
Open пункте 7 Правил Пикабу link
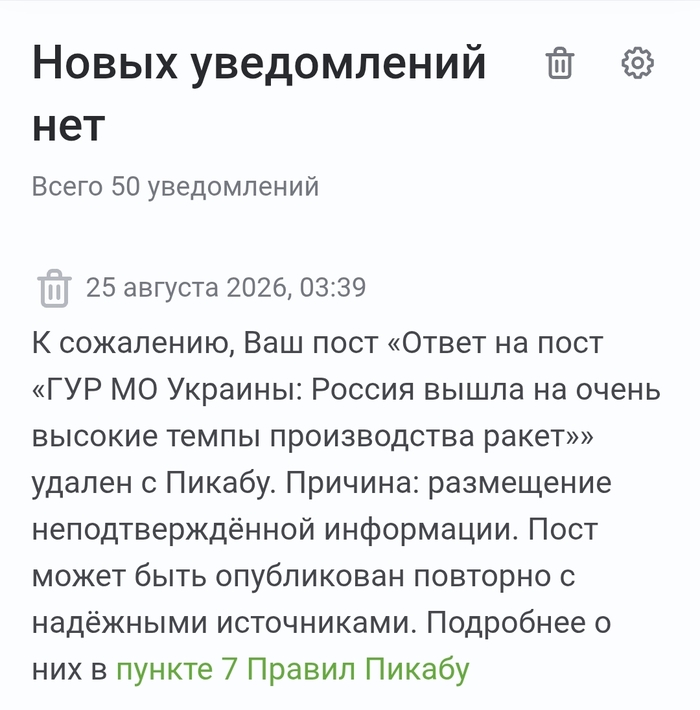[x=293, y=669]
